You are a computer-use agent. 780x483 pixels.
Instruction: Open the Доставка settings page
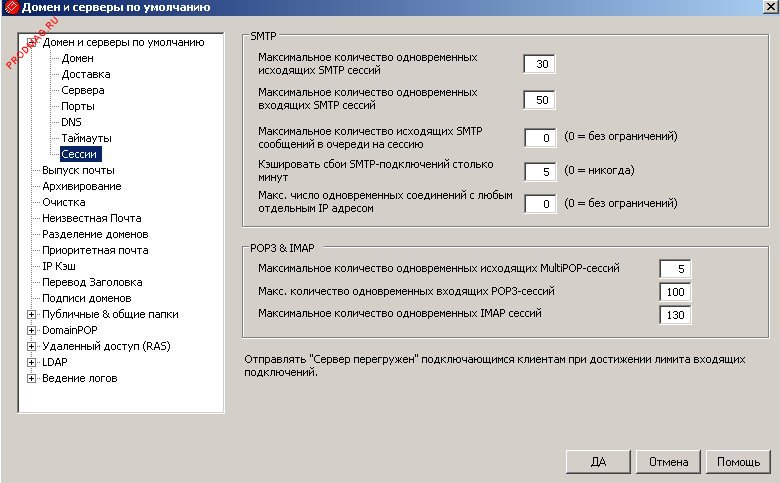coord(85,74)
